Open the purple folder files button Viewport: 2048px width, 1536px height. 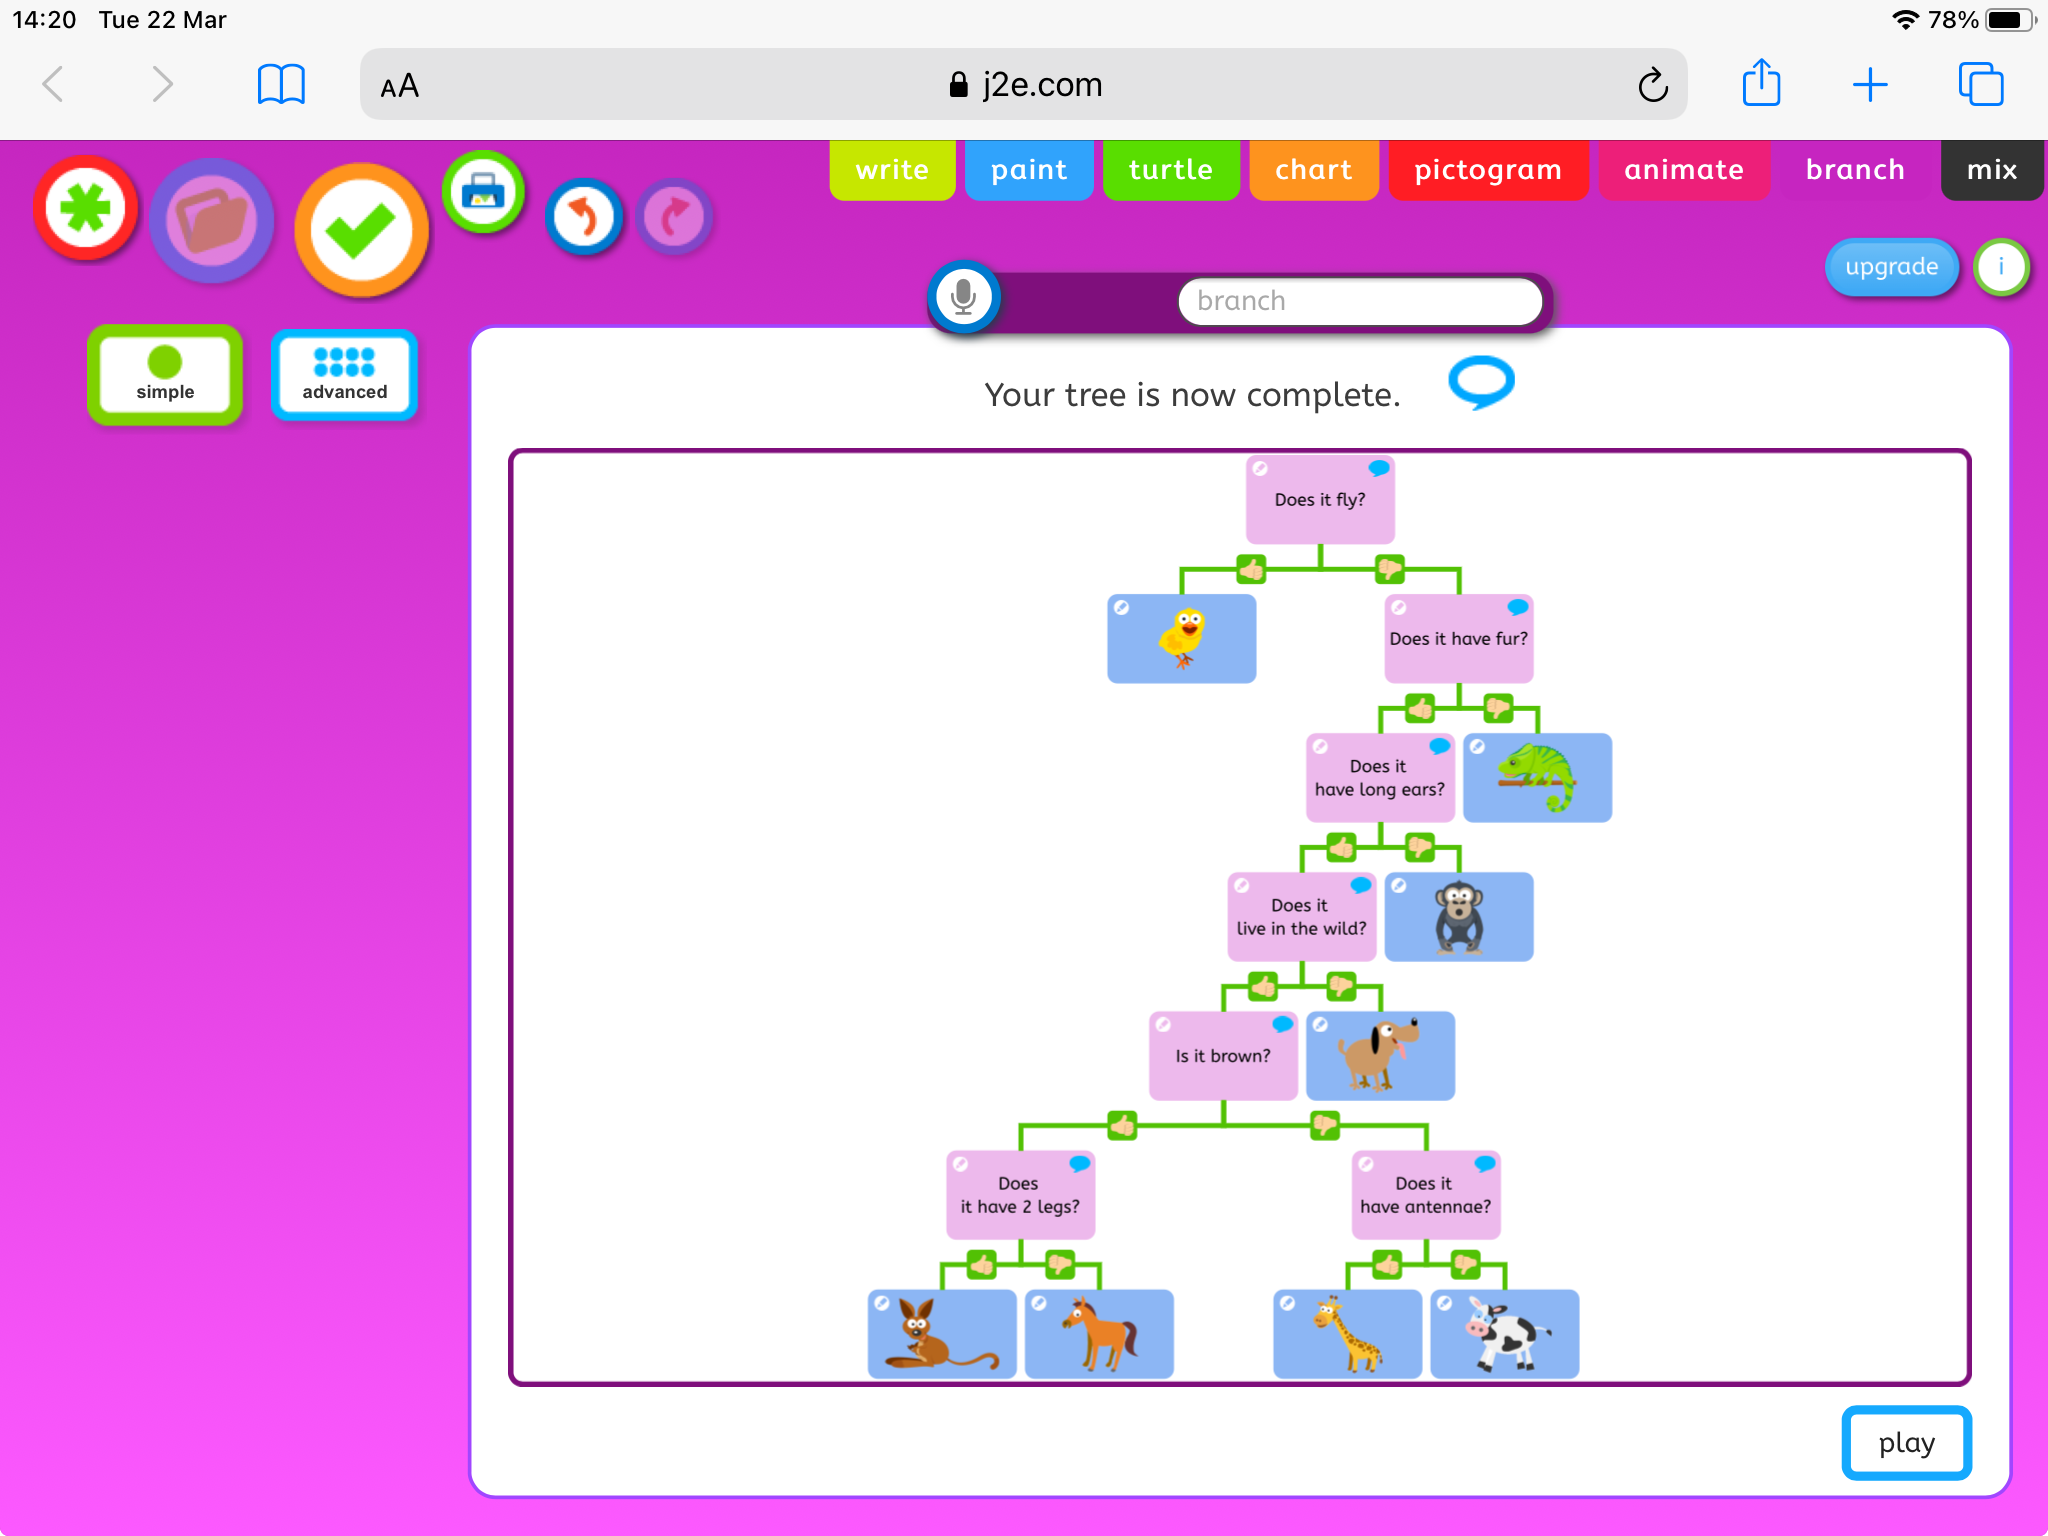(211, 221)
